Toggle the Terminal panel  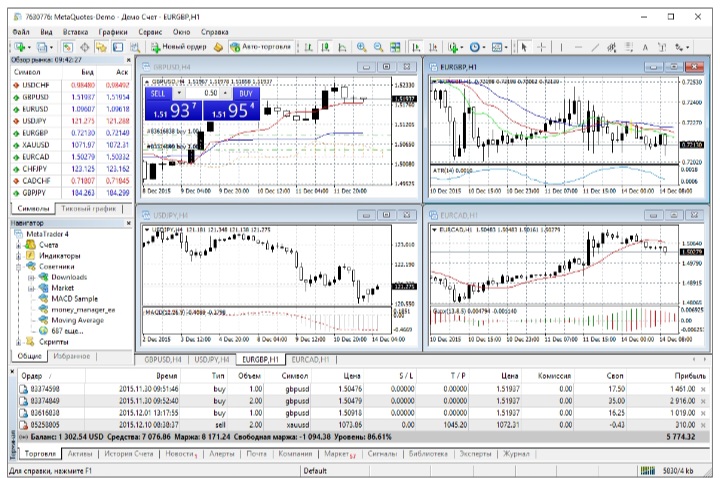click(x=118, y=47)
